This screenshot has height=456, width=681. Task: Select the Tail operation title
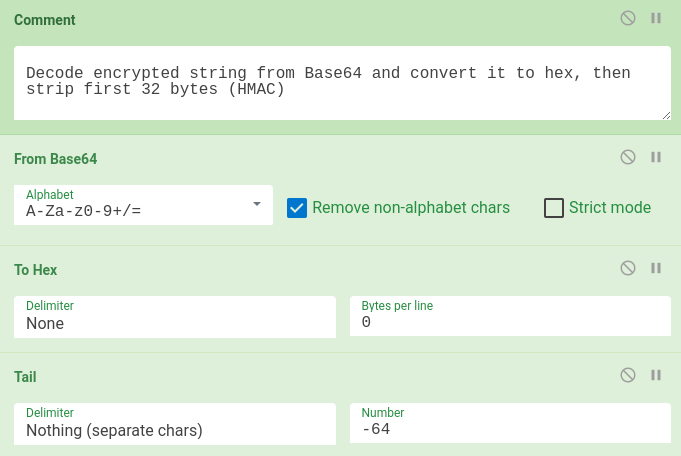[x=25, y=377]
